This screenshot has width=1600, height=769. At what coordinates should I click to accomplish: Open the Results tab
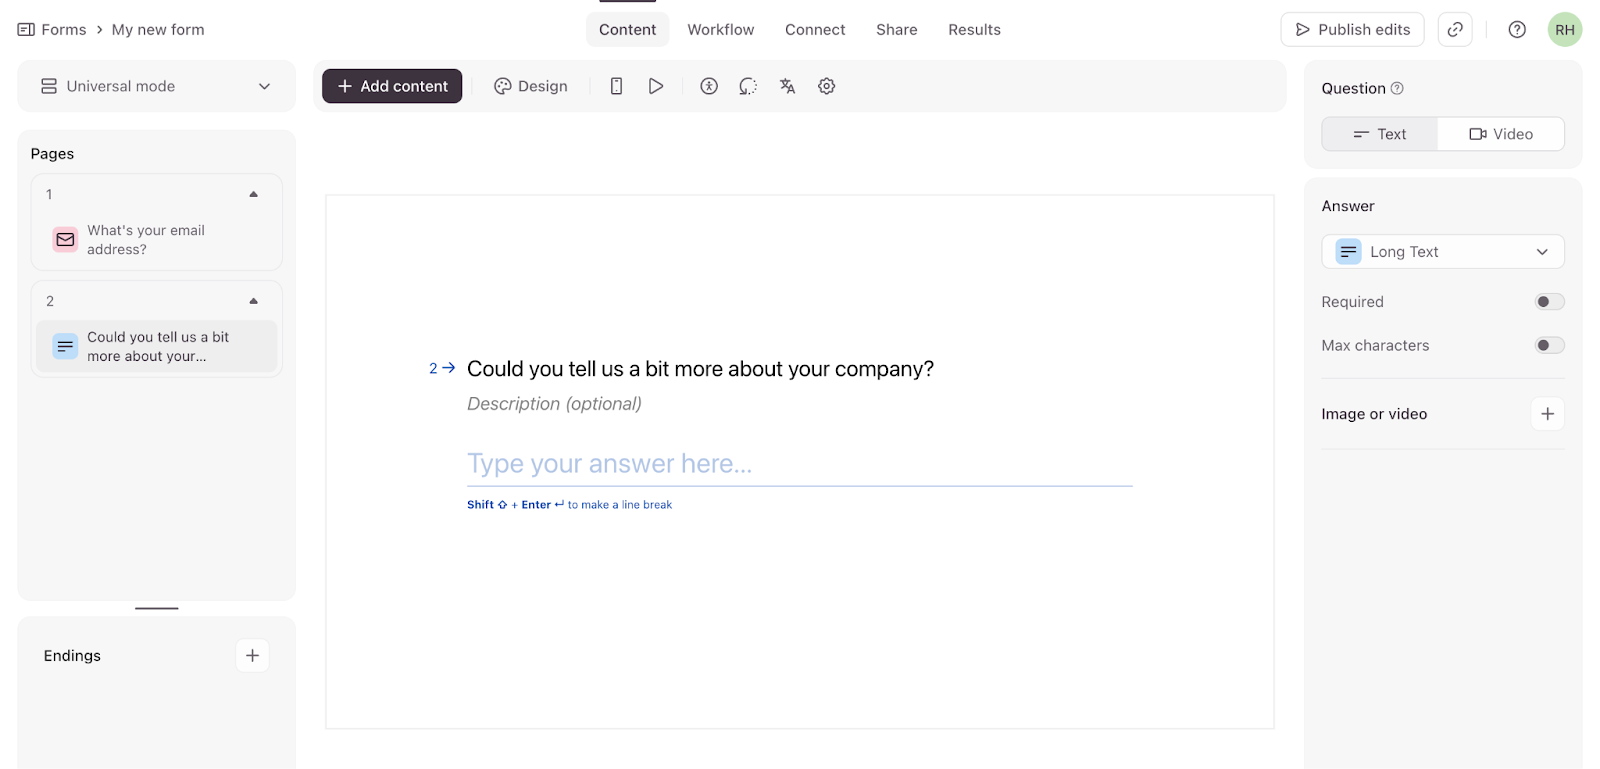pos(974,30)
